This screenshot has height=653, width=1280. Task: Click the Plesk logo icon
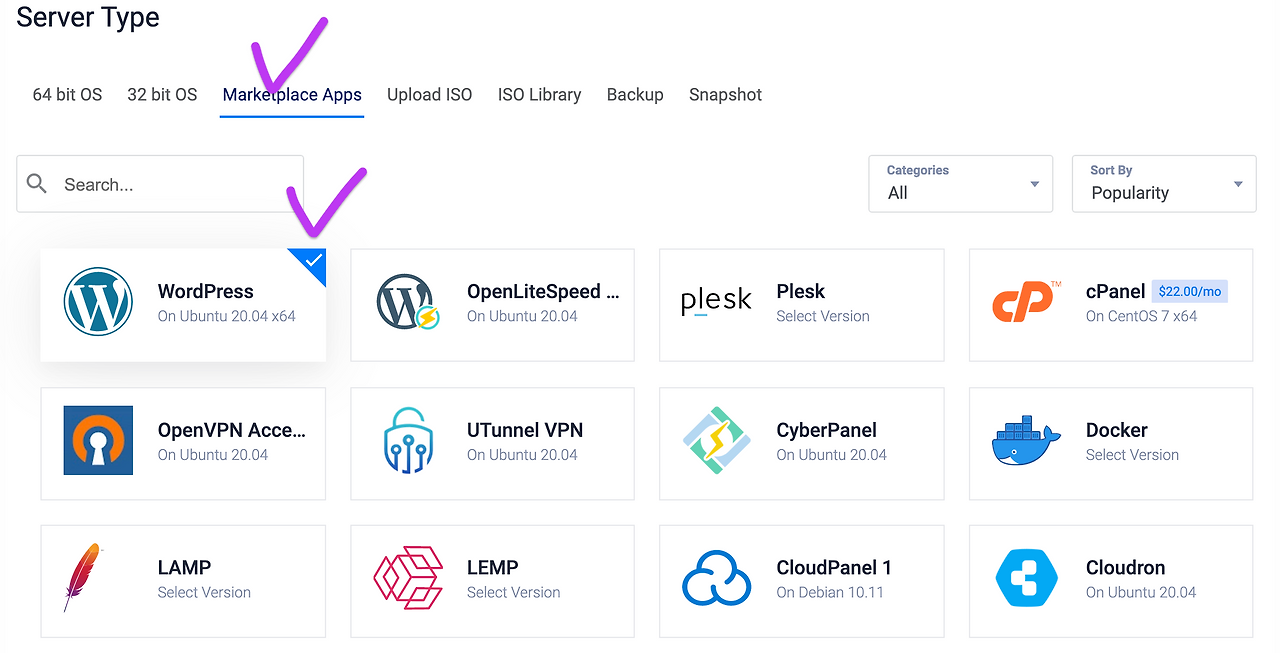716,302
